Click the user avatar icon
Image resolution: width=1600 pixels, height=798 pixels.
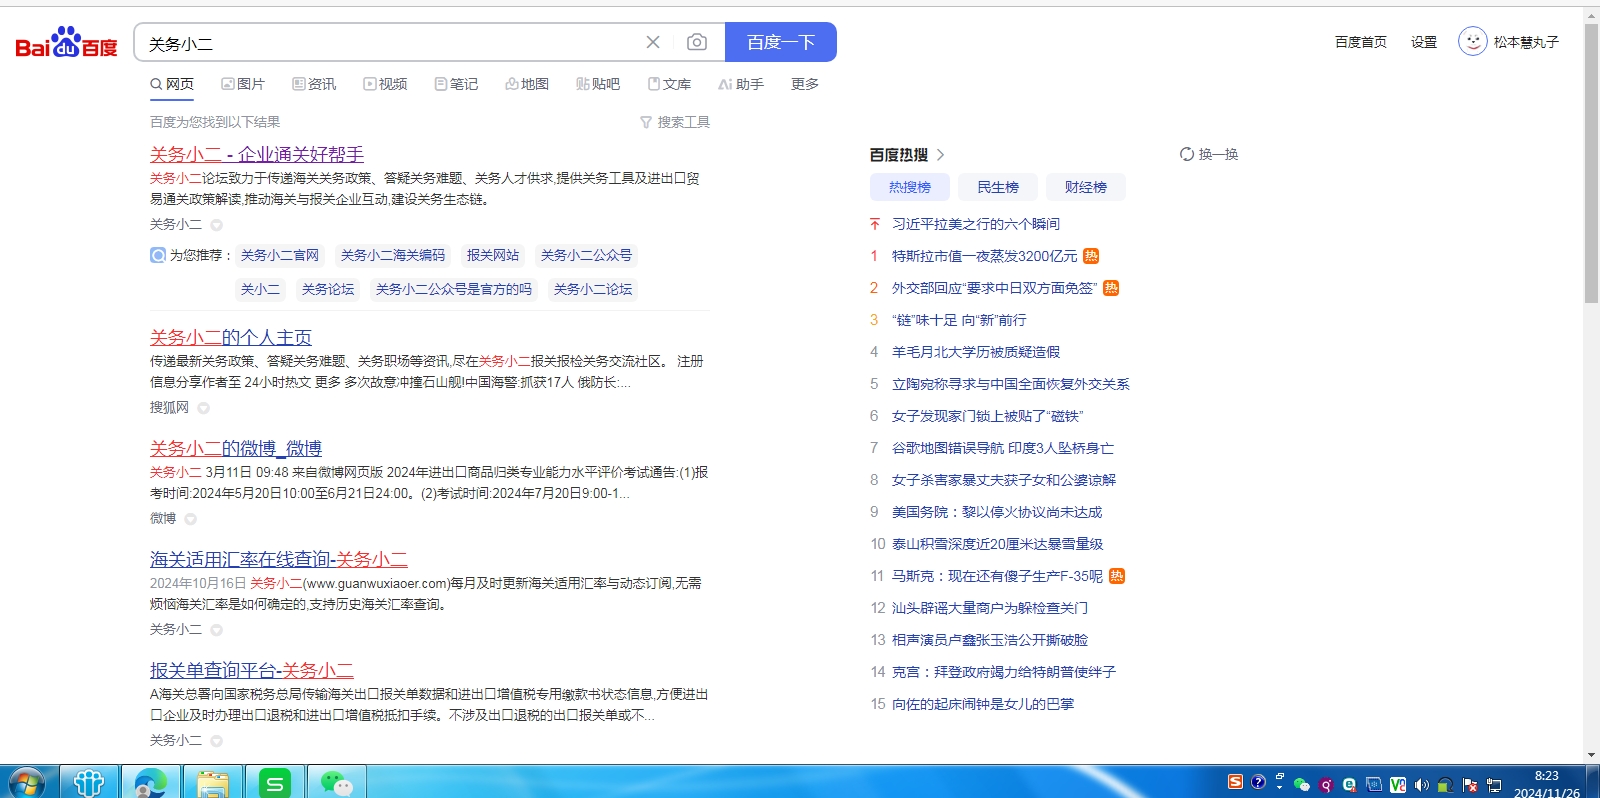[x=1472, y=41]
